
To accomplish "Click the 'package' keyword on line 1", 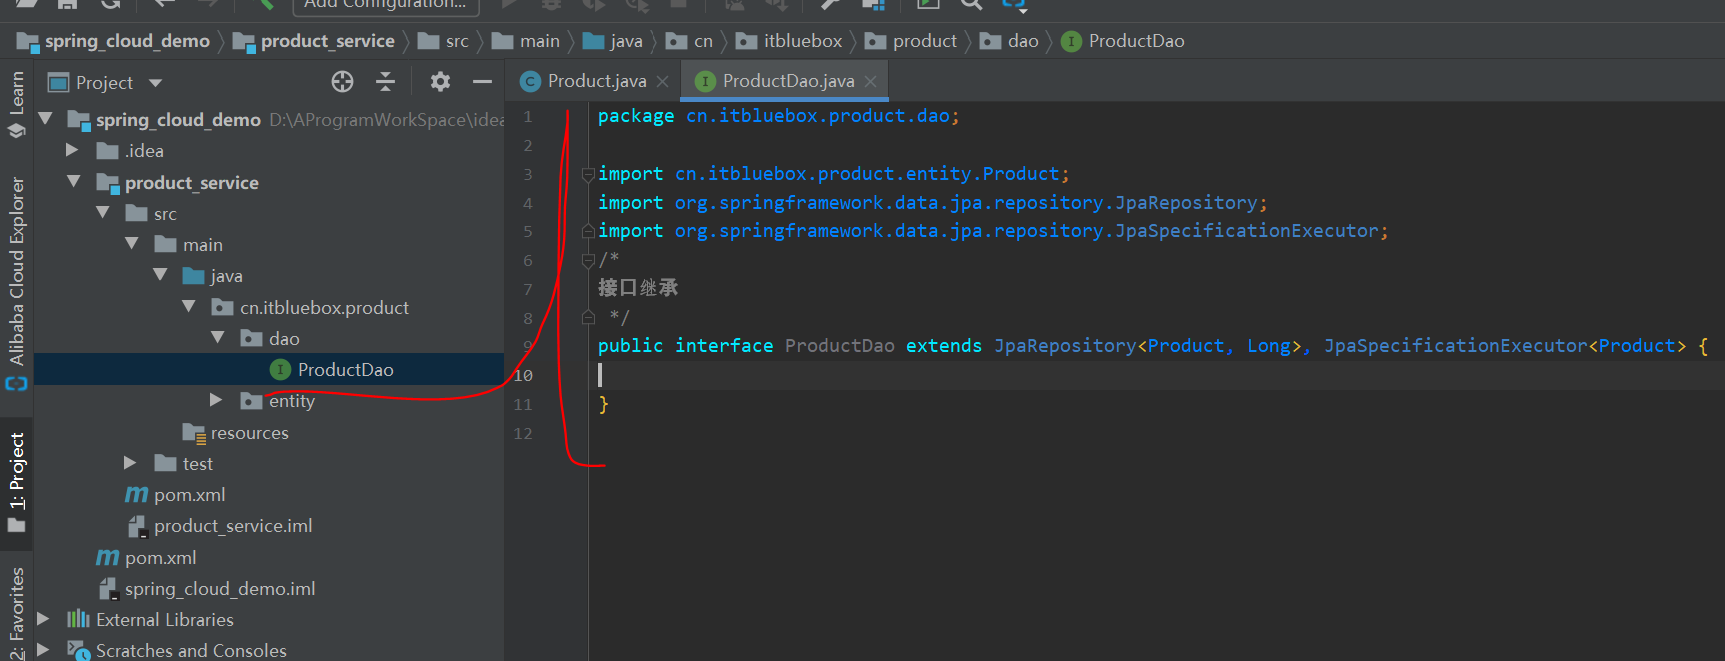I will [636, 116].
